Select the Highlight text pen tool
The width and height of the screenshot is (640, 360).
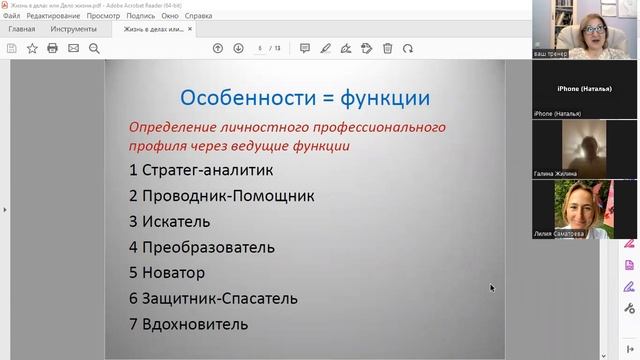click(x=325, y=49)
